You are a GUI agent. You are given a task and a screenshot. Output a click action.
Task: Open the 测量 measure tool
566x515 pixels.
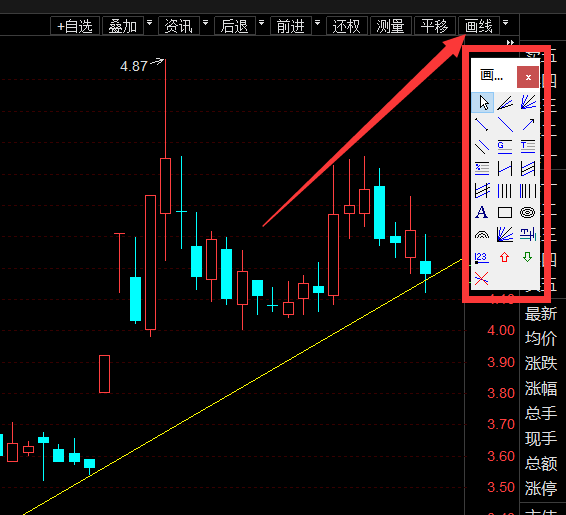pyautogui.click(x=391, y=26)
